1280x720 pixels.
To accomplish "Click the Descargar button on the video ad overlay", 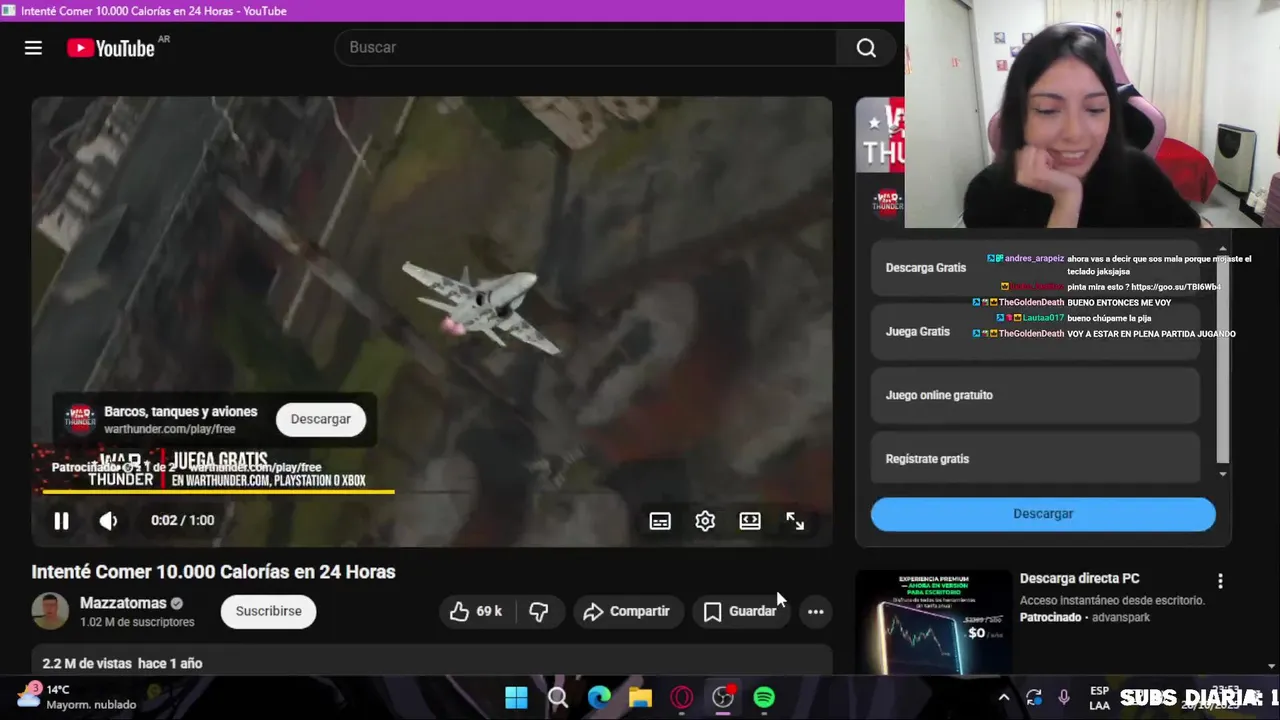I will point(321,419).
